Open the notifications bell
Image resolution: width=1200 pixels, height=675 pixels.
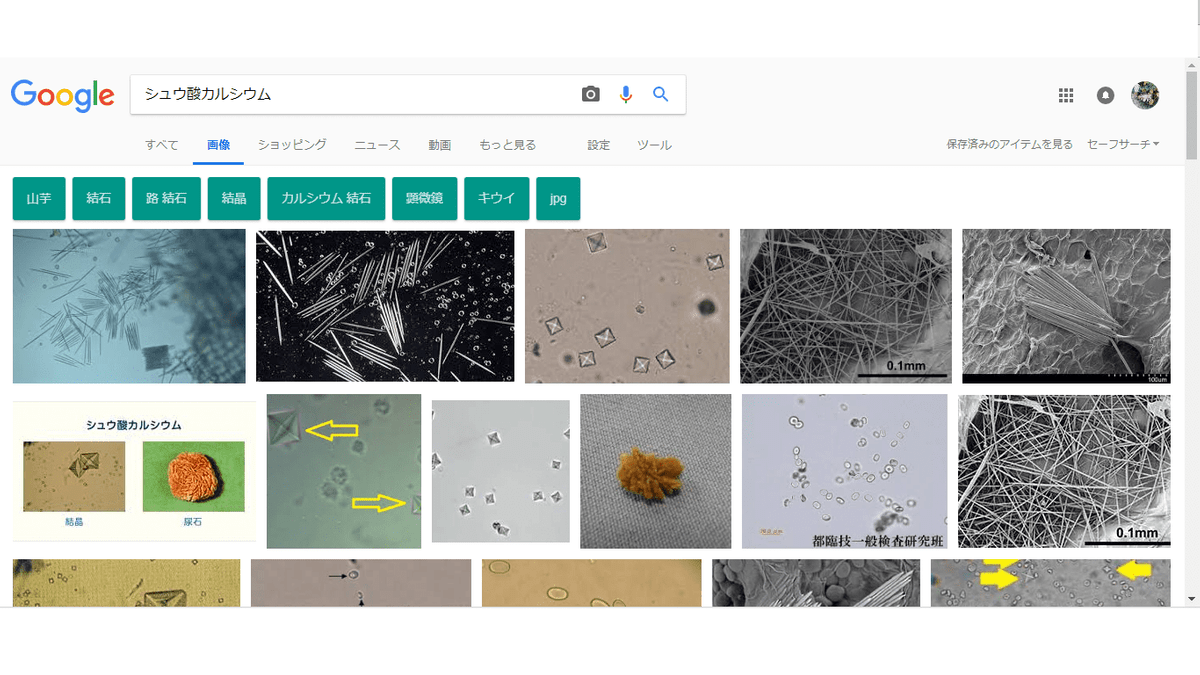coord(1105,95)
